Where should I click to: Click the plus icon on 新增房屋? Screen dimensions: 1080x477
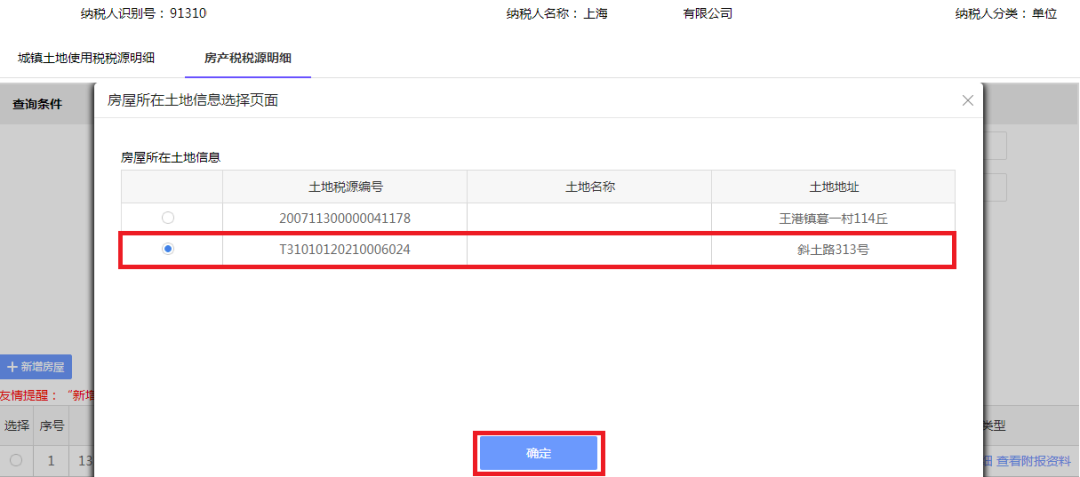point(12,368)
